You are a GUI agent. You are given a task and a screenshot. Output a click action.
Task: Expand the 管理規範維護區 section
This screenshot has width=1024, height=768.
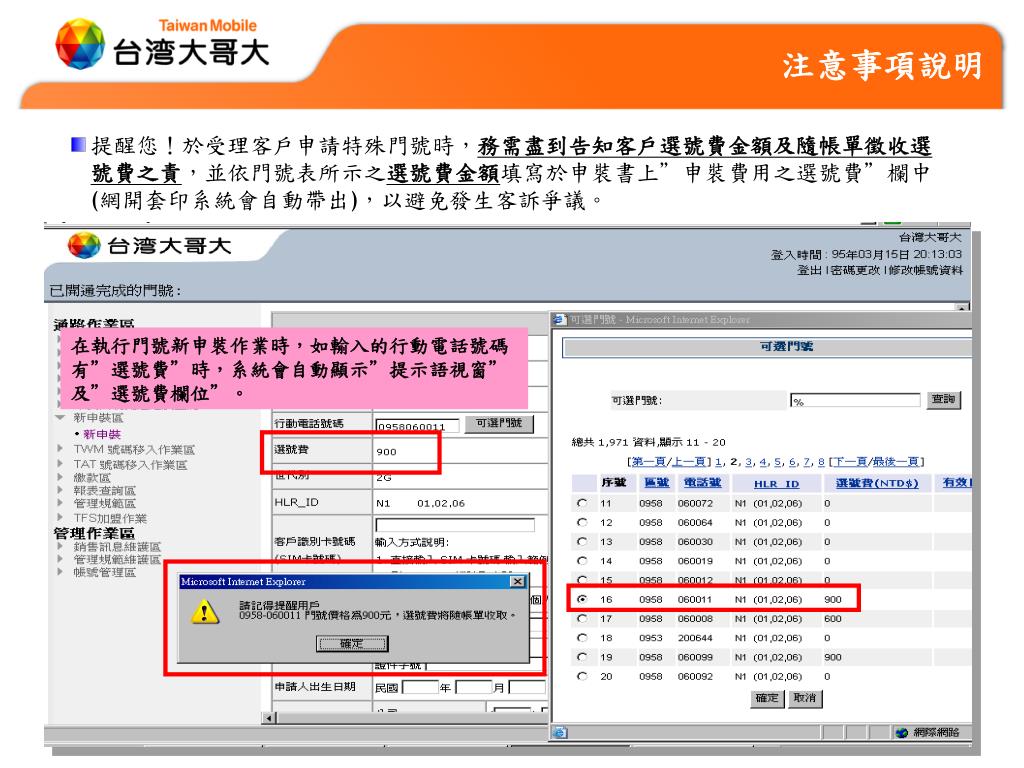60,560
